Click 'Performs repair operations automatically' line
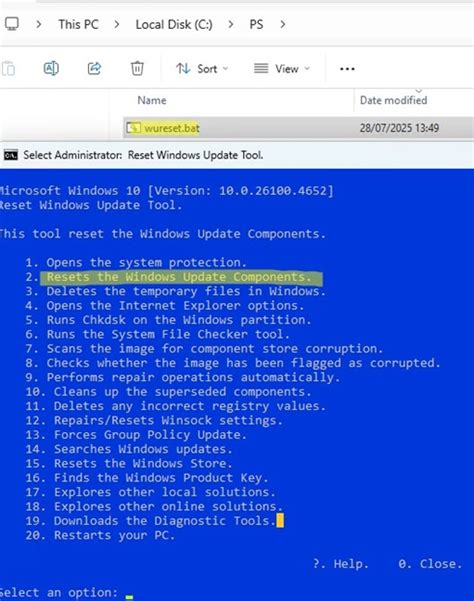The image size is (474, 601). click(x=183, y=377)
